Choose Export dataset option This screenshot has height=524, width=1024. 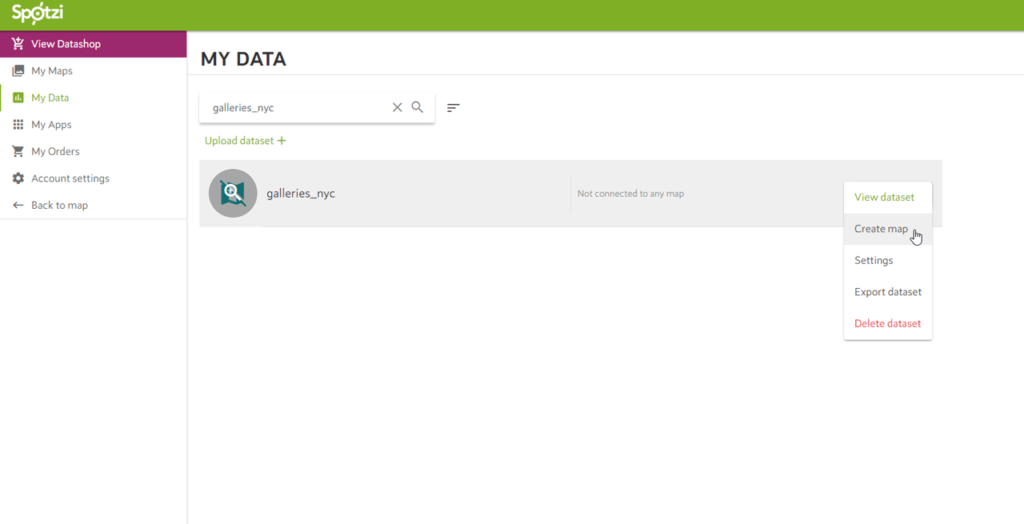coord(888,291)
